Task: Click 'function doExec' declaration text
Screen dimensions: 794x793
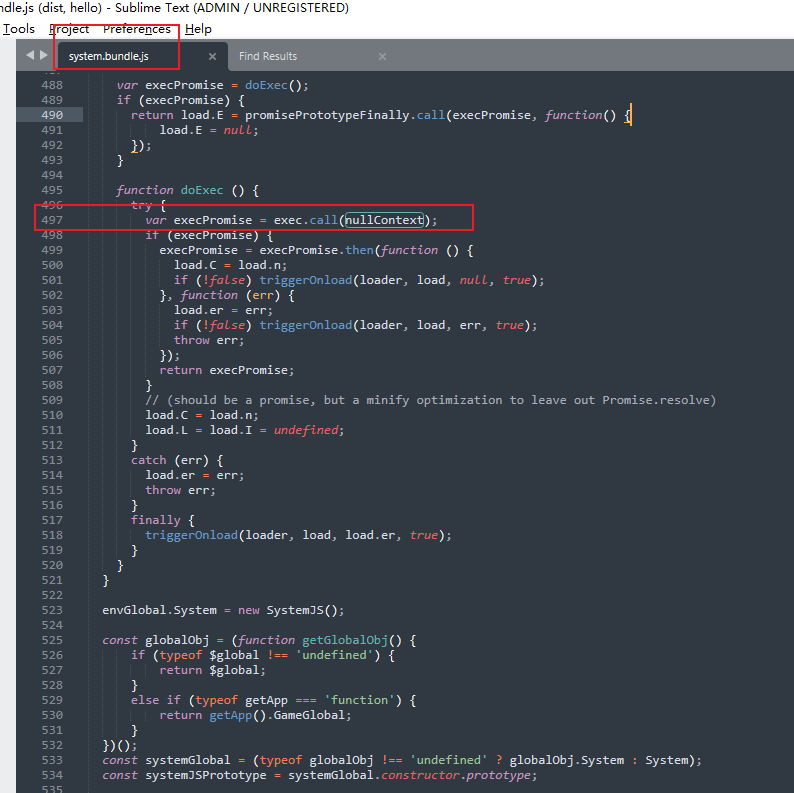Action: pyautogui.click(x=170, y=190)
